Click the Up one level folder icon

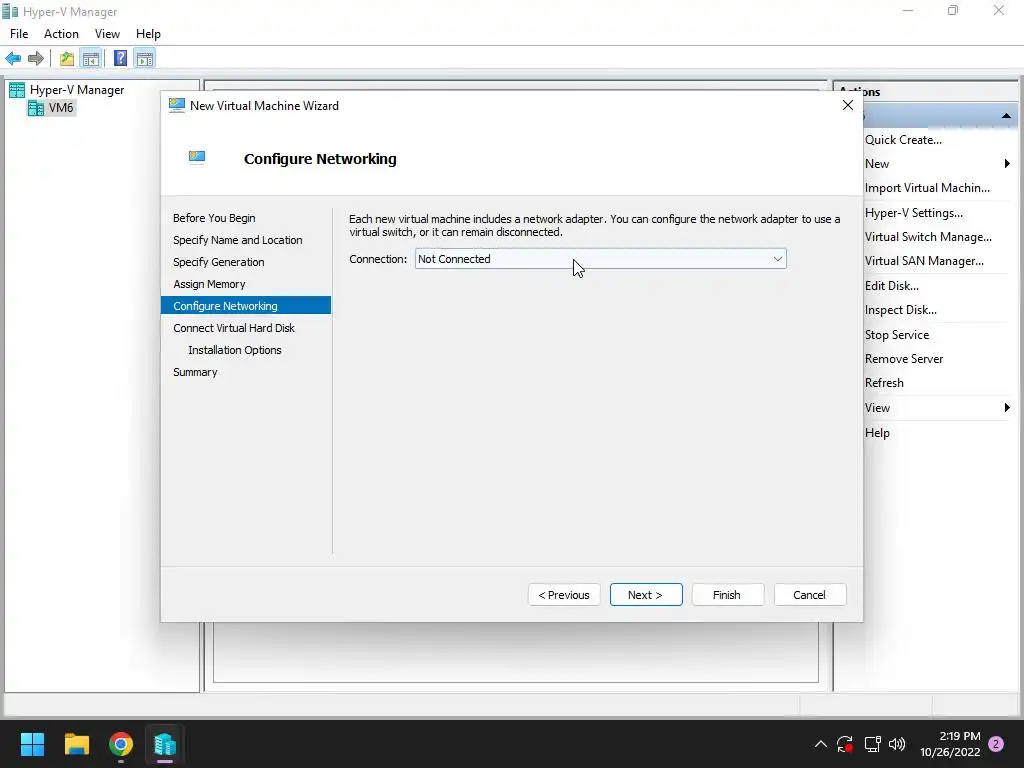(x=67, y=59)
